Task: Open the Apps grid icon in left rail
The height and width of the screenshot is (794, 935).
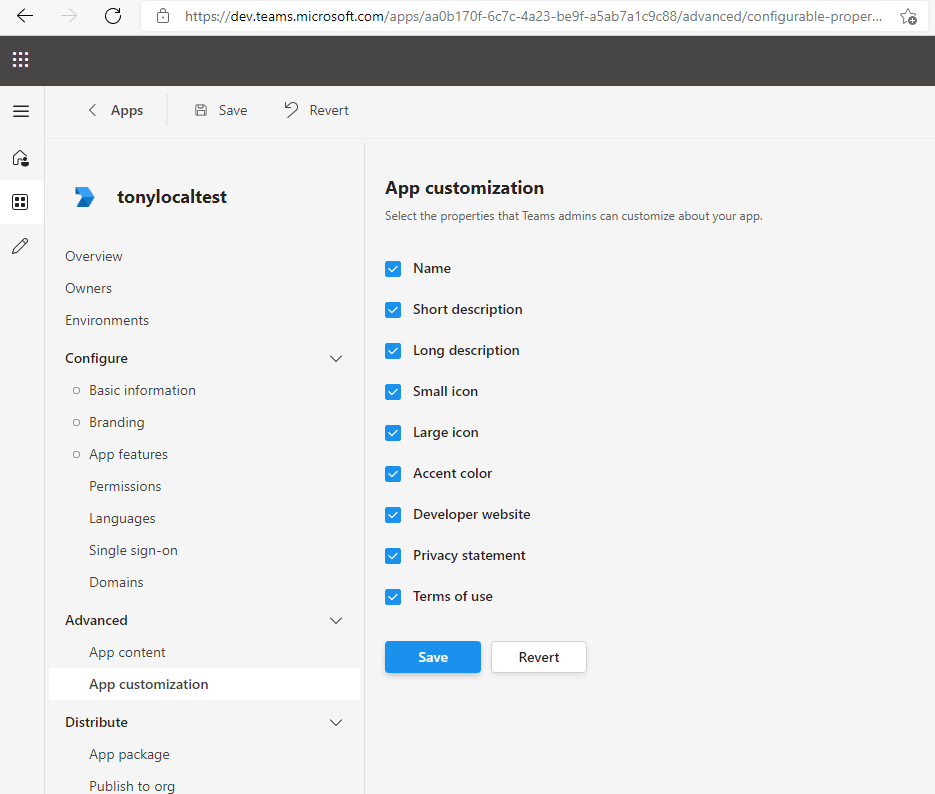Action: point(20,202)
